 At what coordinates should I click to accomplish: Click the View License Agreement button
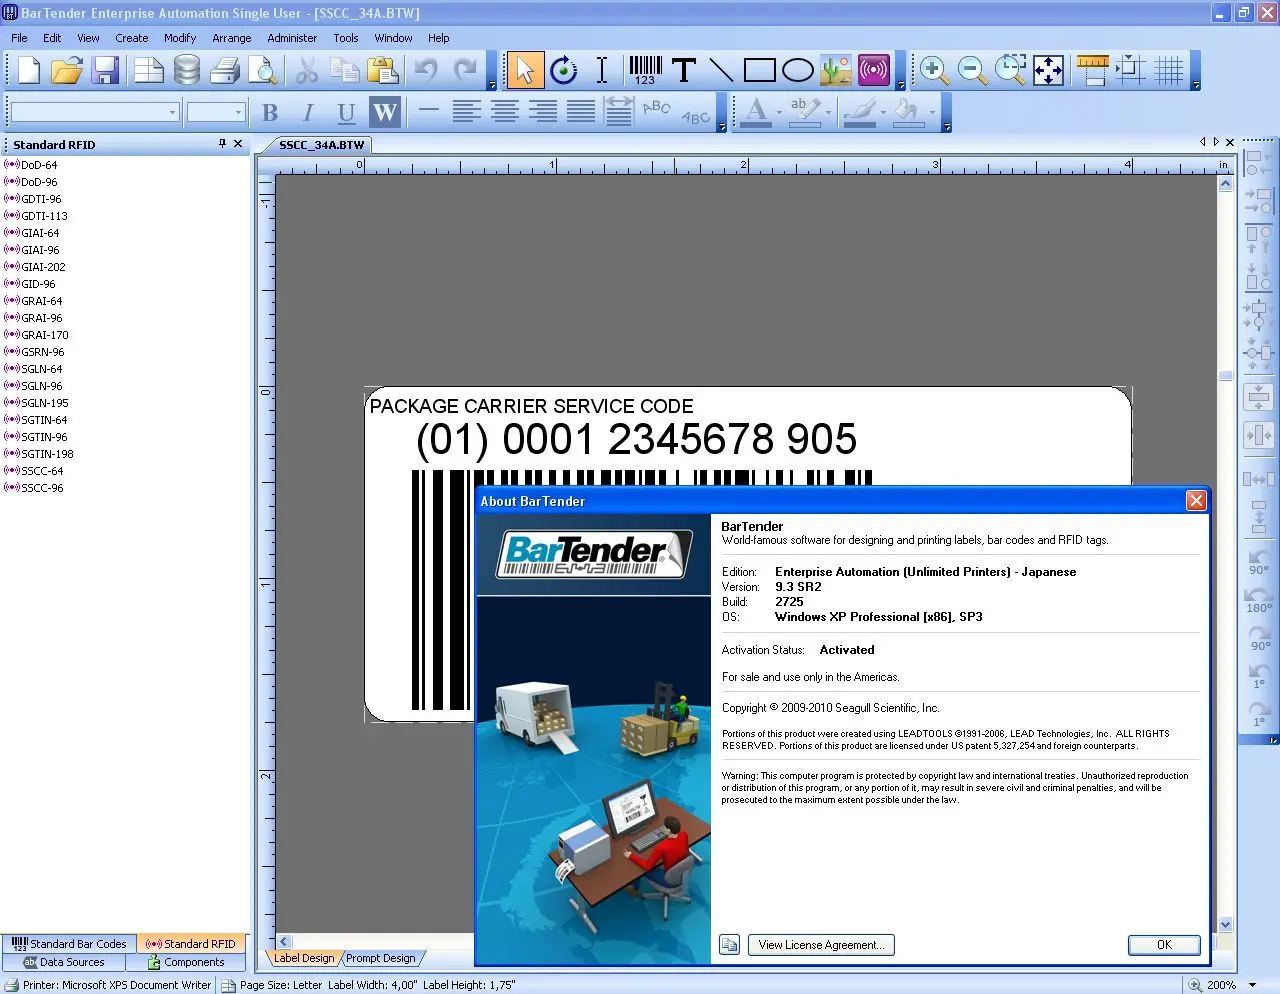pyautogui.click(x=821, y=945)
